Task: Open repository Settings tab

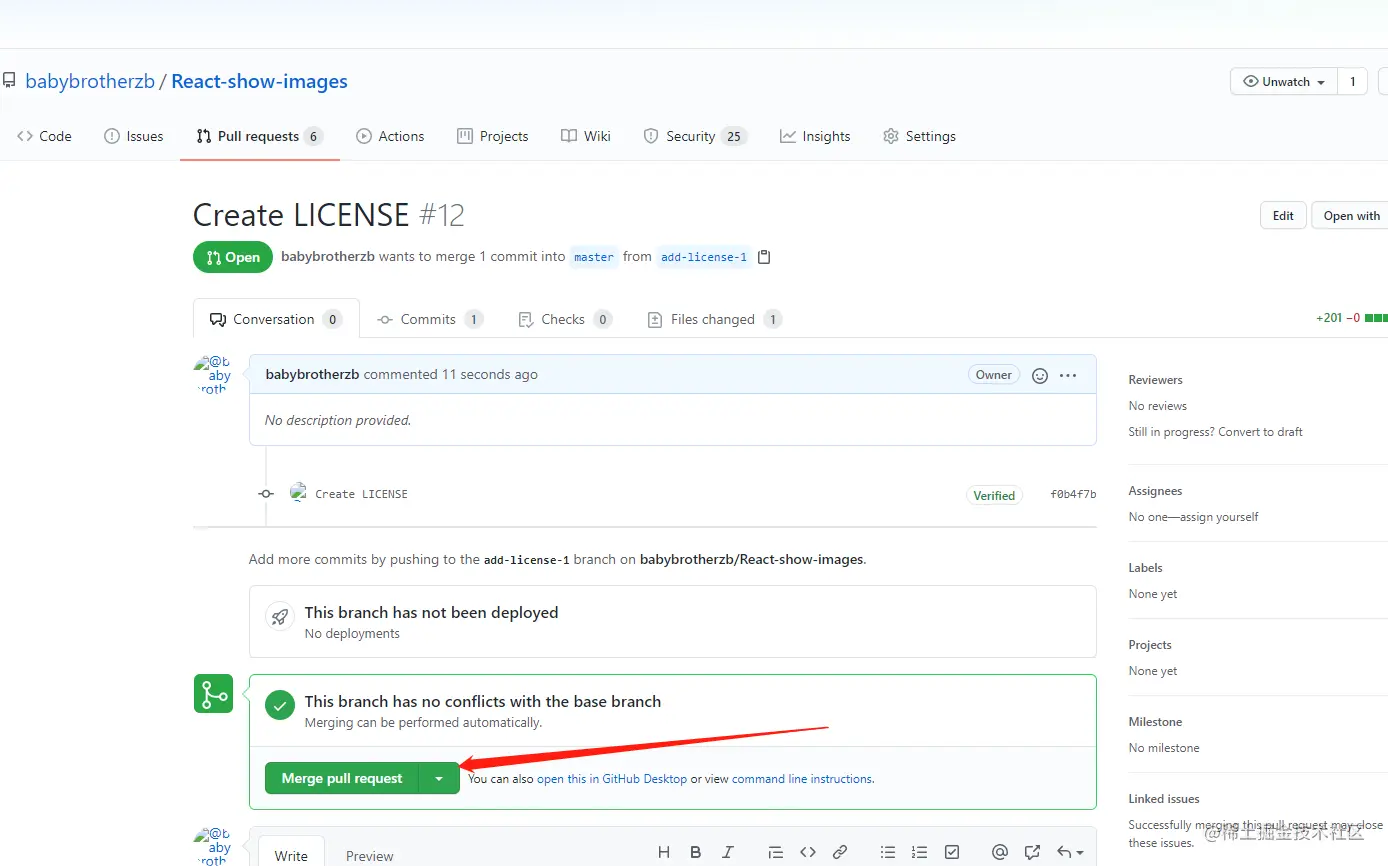Action: pos(919,136)
